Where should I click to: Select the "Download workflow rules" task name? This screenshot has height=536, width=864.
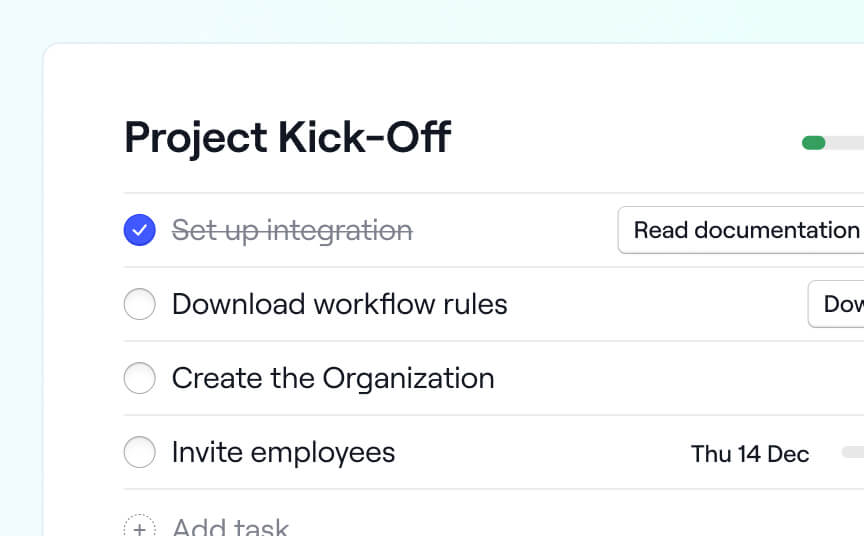pyautogui.click(x=339, y=304)
